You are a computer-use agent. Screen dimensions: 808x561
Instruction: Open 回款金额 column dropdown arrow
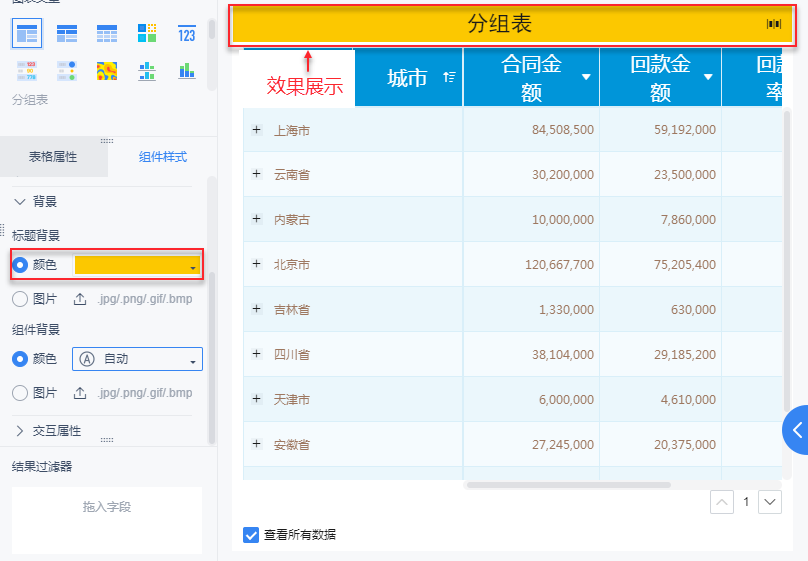pos(708,77)
